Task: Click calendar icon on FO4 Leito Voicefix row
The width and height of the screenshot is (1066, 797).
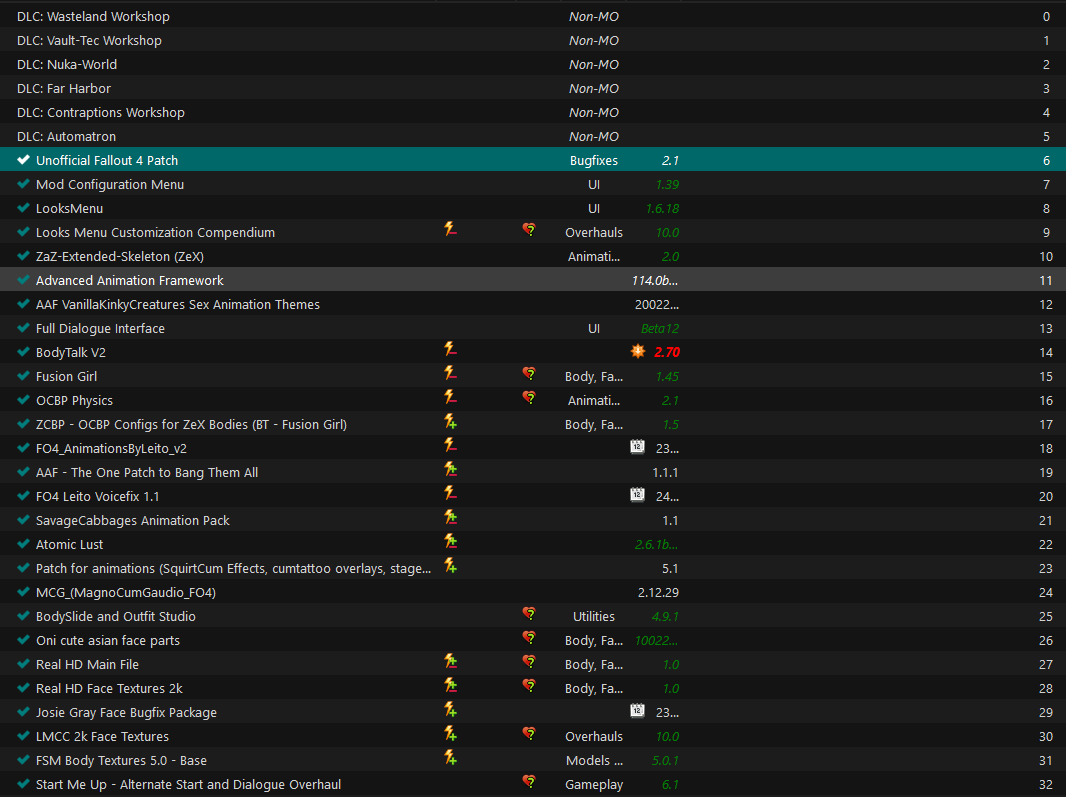Action: tap(637, 494)
